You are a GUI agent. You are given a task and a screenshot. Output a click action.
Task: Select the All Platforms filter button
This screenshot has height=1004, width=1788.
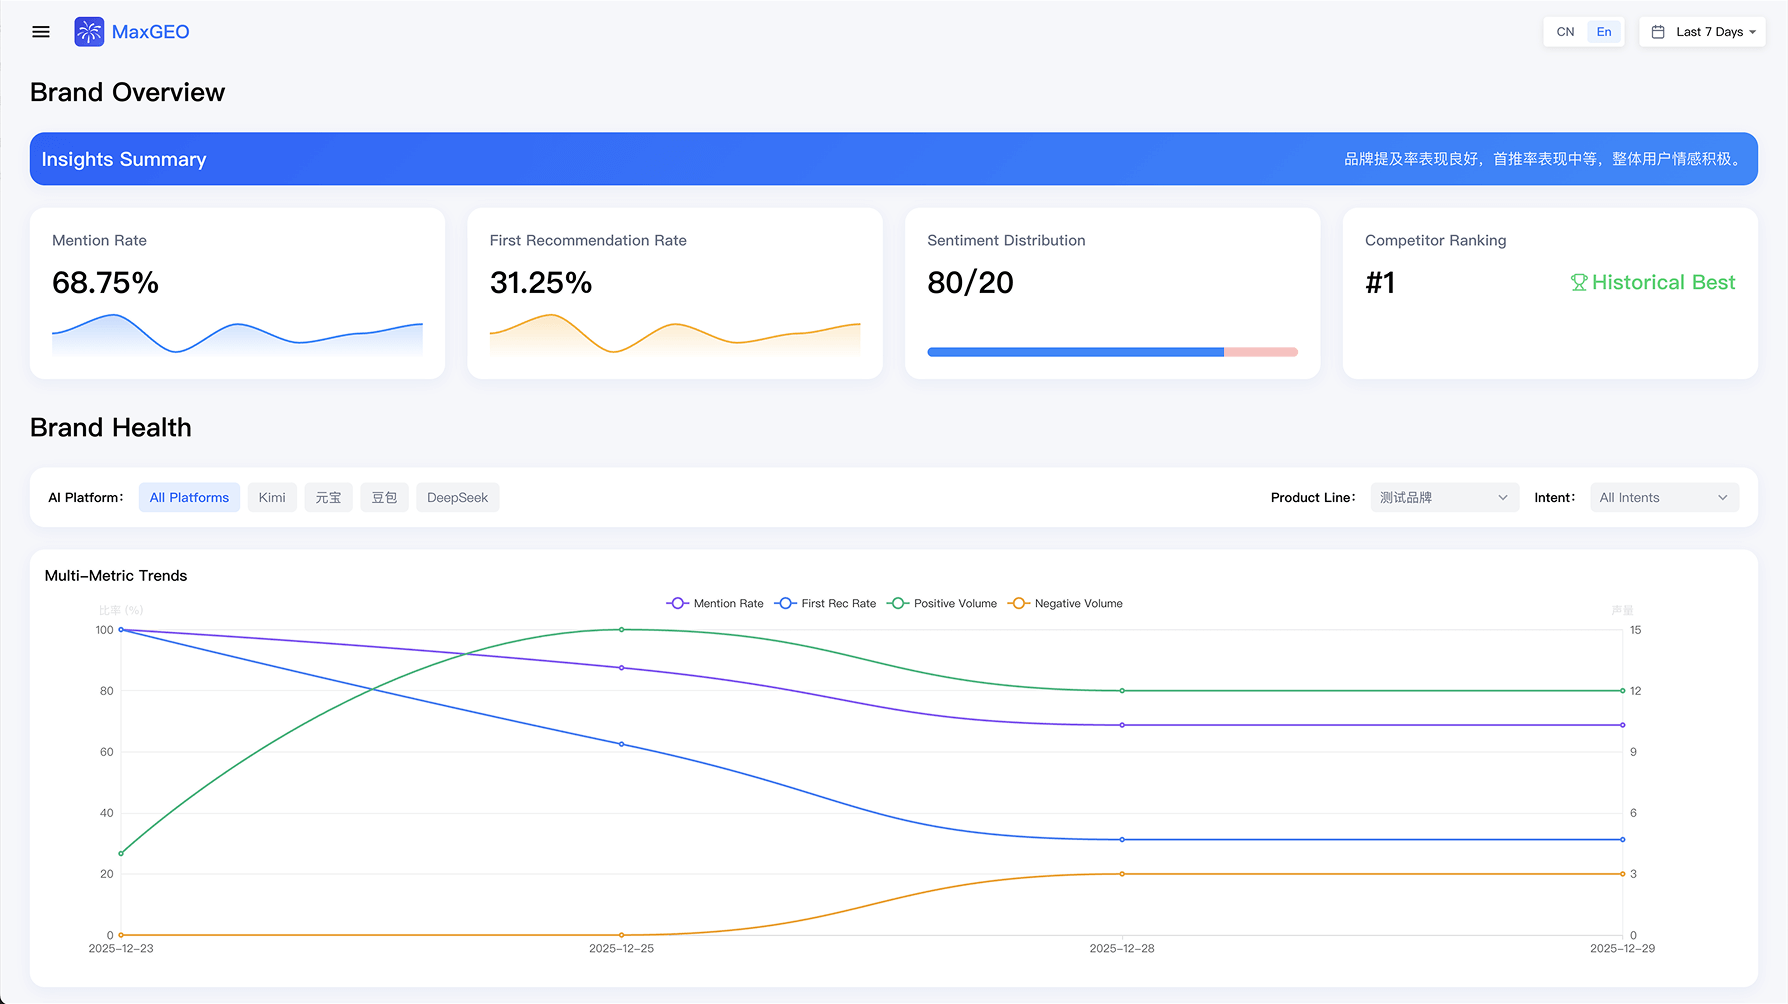pyautogui.click(x=188, y=497)
